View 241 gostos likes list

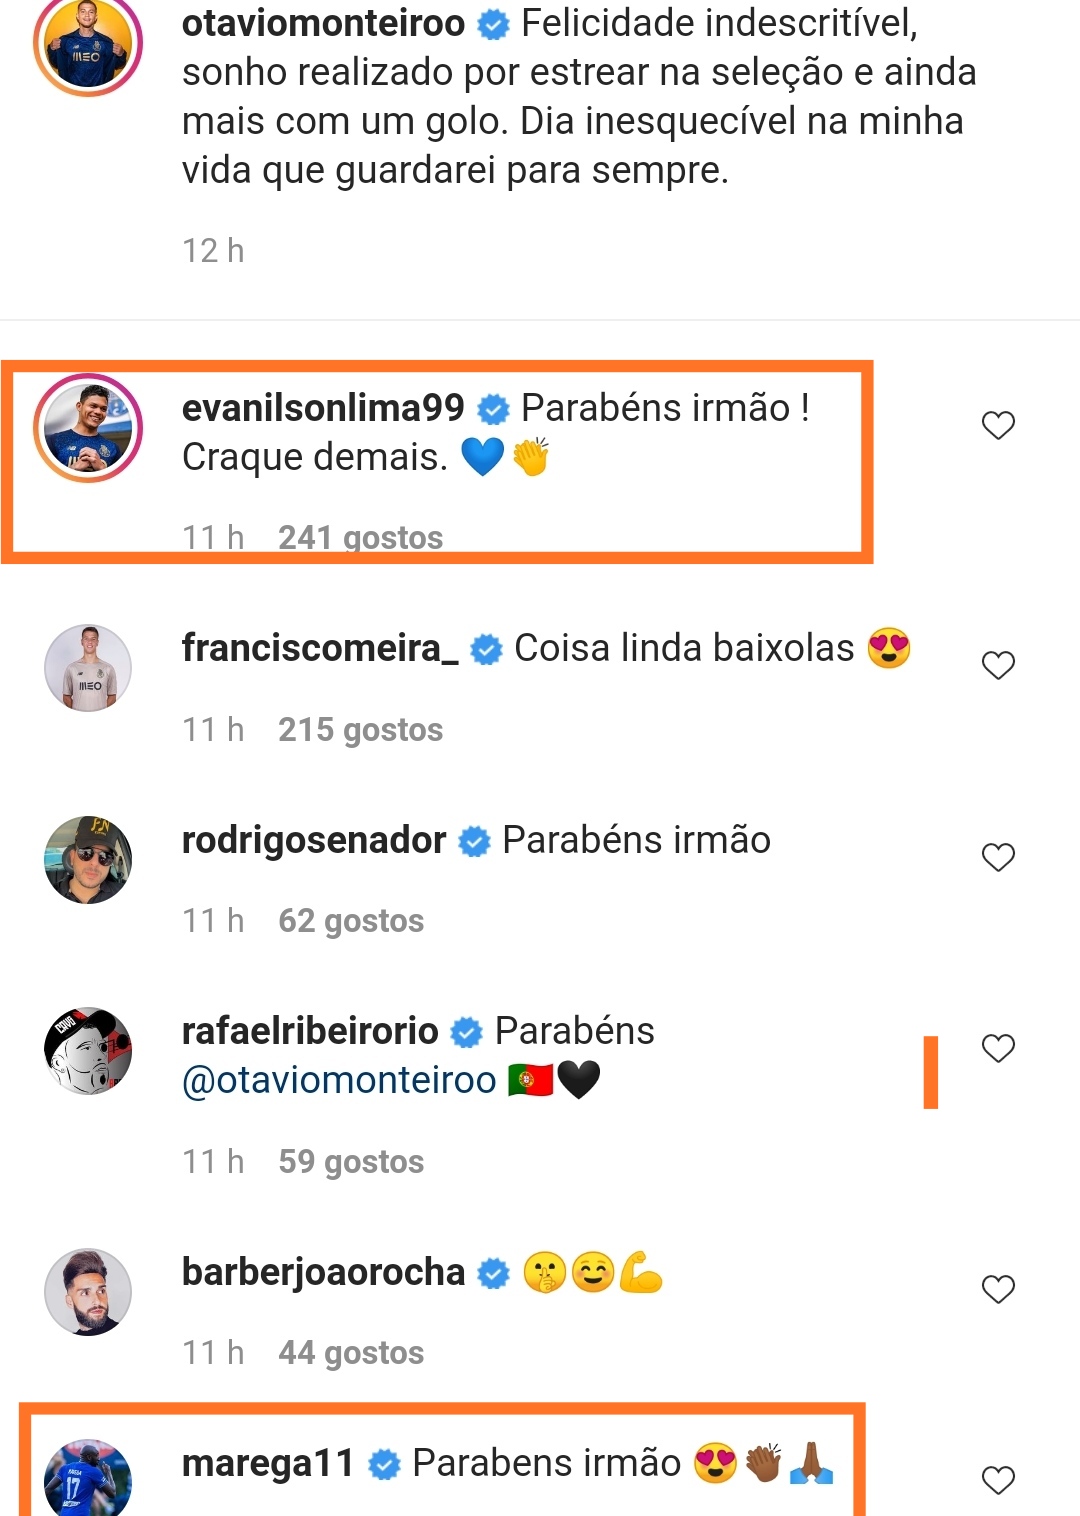[360, 538]
